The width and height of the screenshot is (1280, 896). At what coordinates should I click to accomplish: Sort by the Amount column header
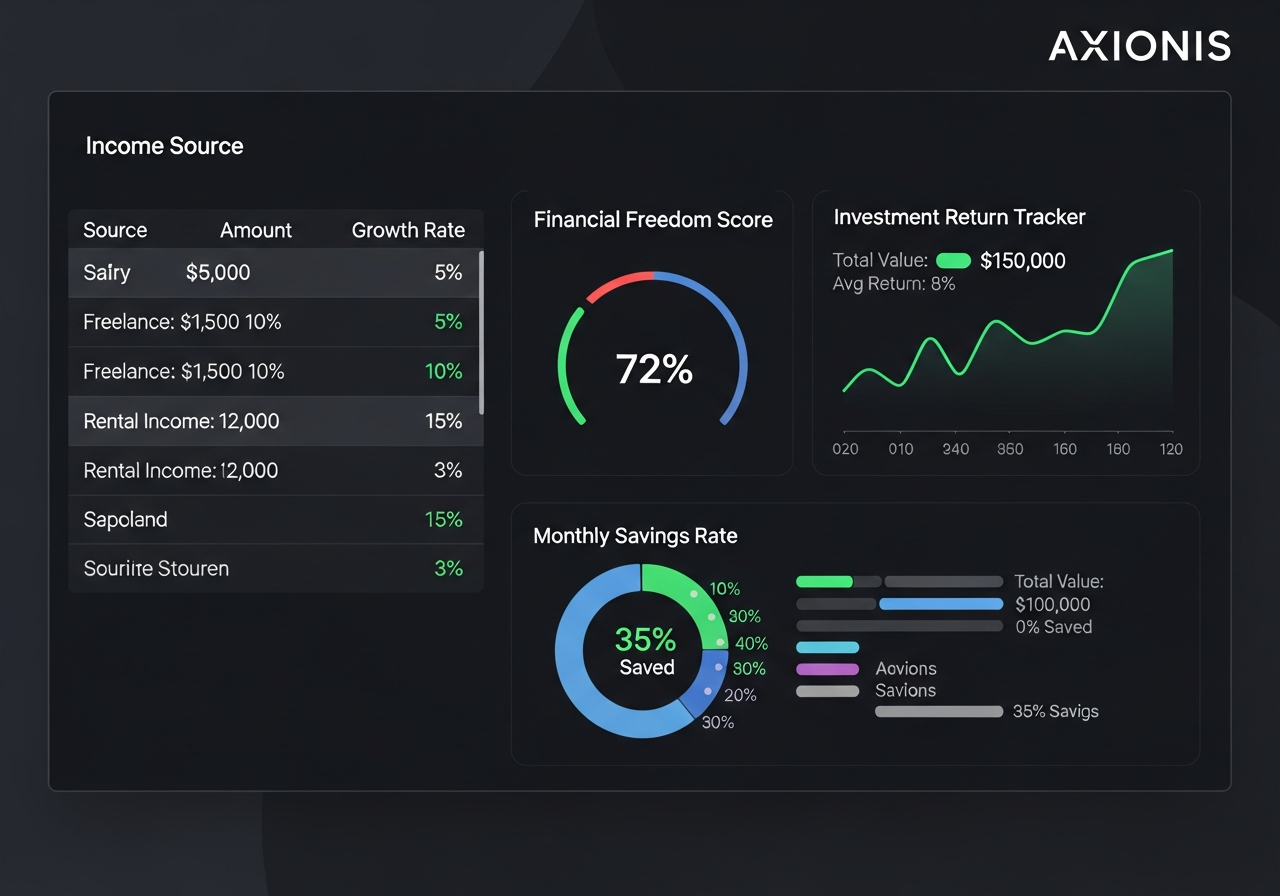[x=255, y=230]
